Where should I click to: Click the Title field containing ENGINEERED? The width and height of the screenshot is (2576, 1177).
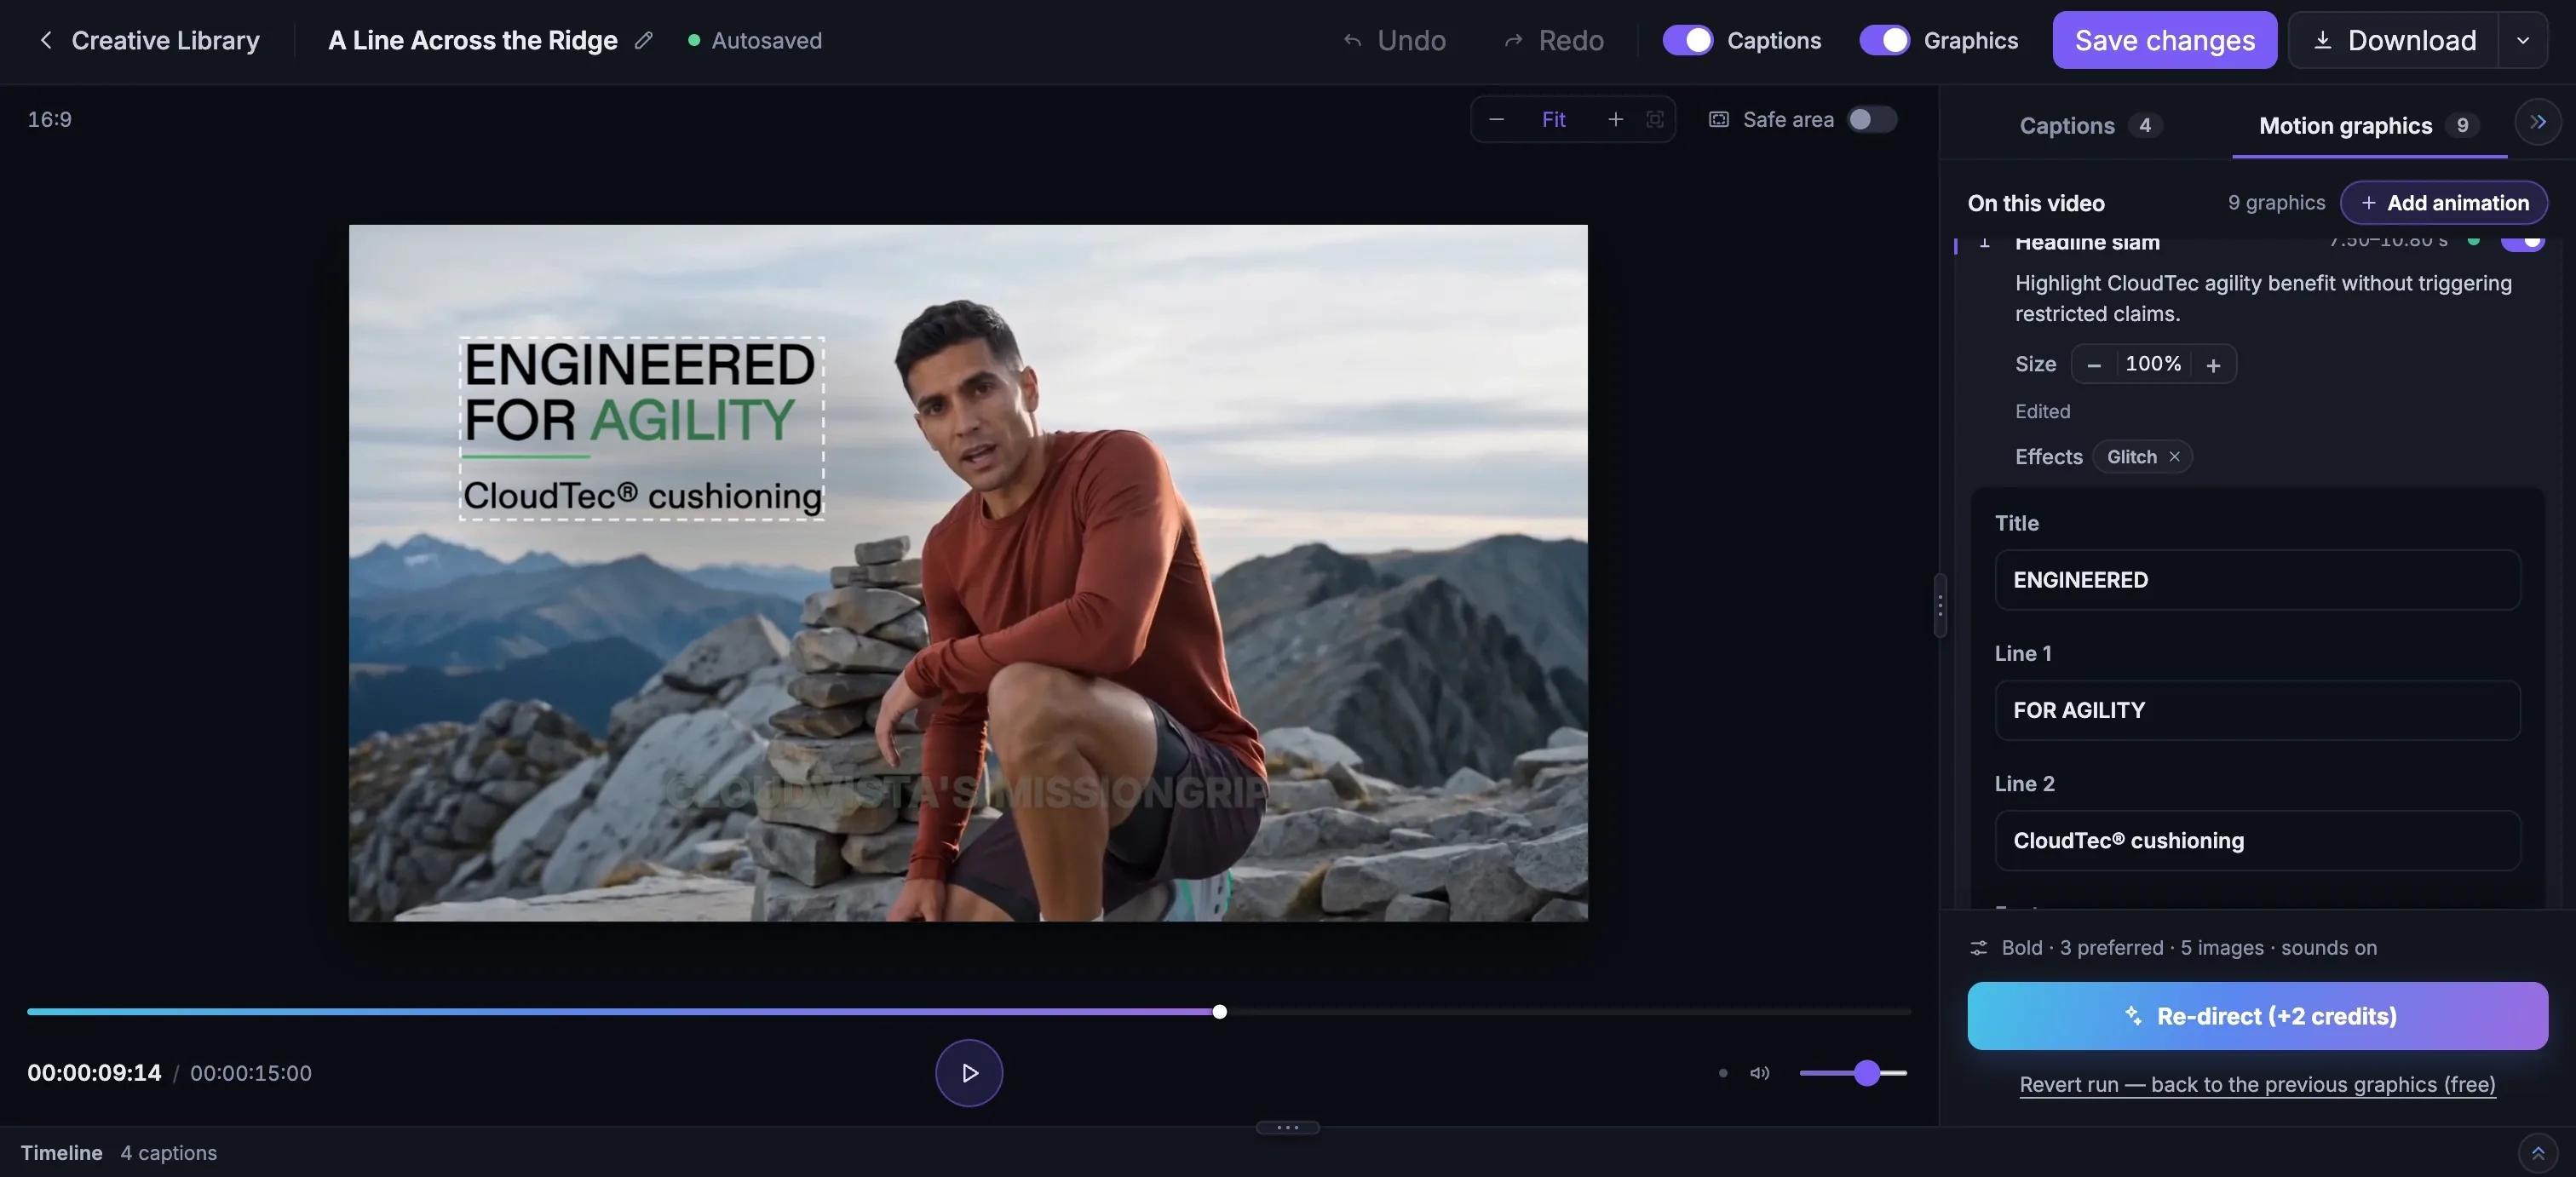(x=2257, y=580)
